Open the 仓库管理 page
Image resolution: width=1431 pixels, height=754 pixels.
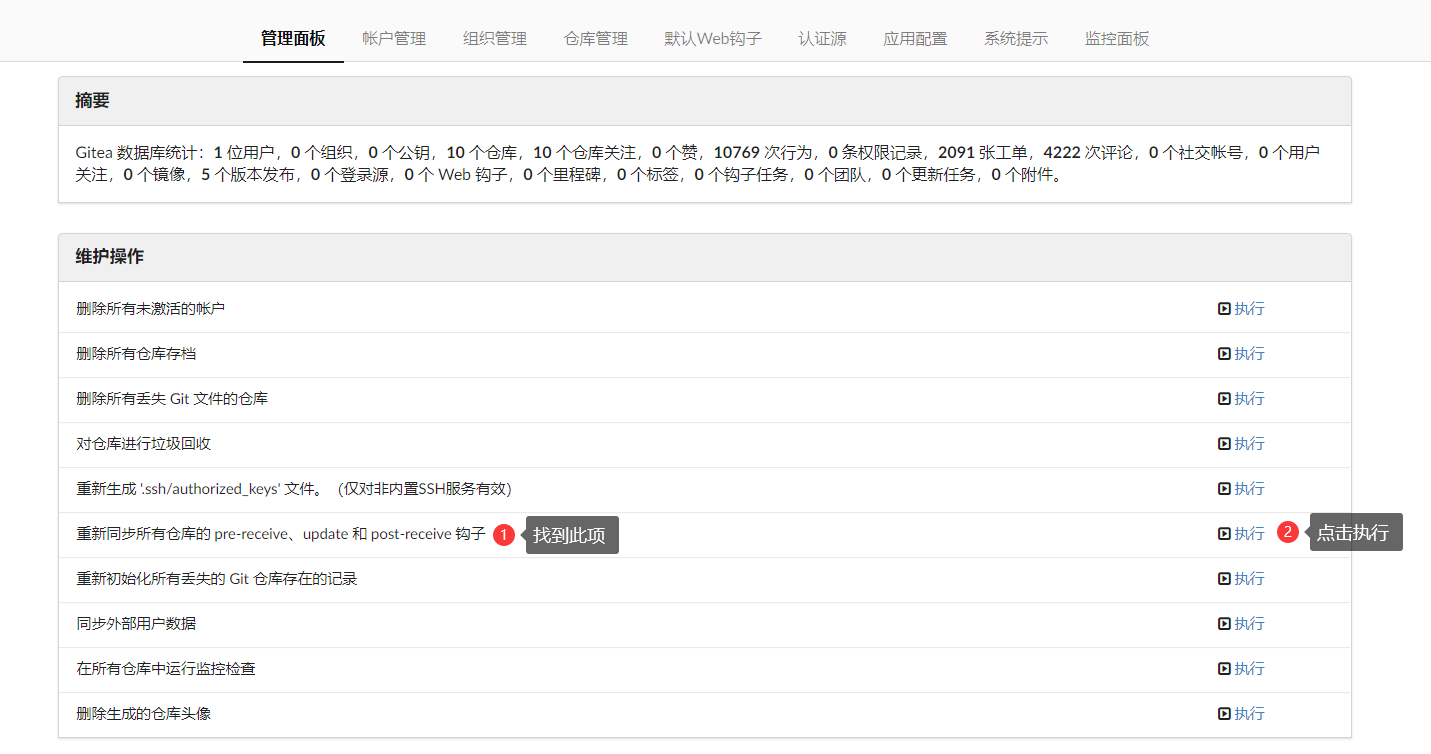point(595,38)
